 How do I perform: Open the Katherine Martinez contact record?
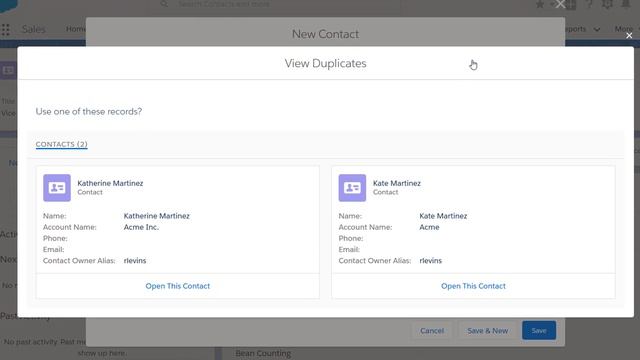pos(178,286)
